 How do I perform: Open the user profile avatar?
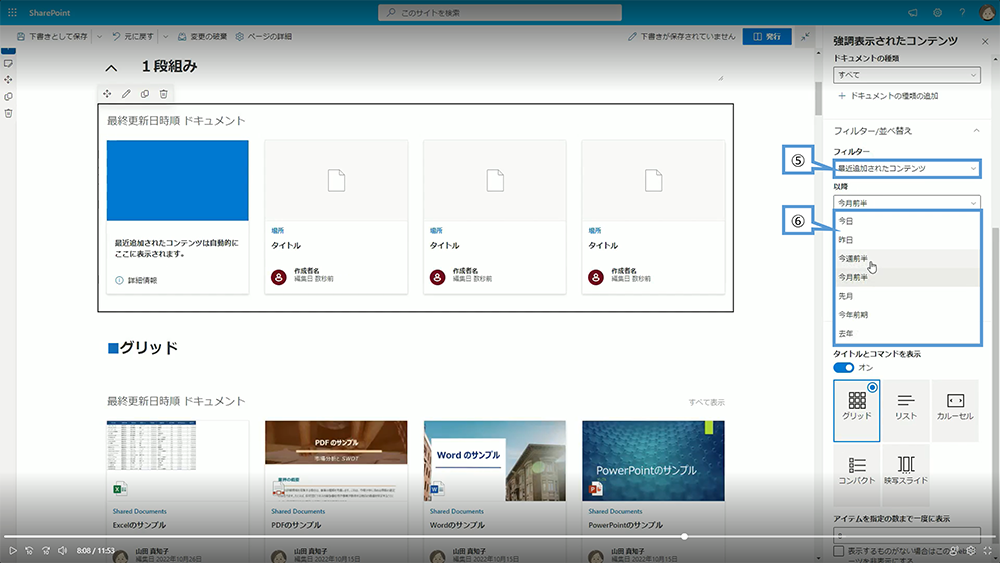pyautogui.click(x=987, y=13)
